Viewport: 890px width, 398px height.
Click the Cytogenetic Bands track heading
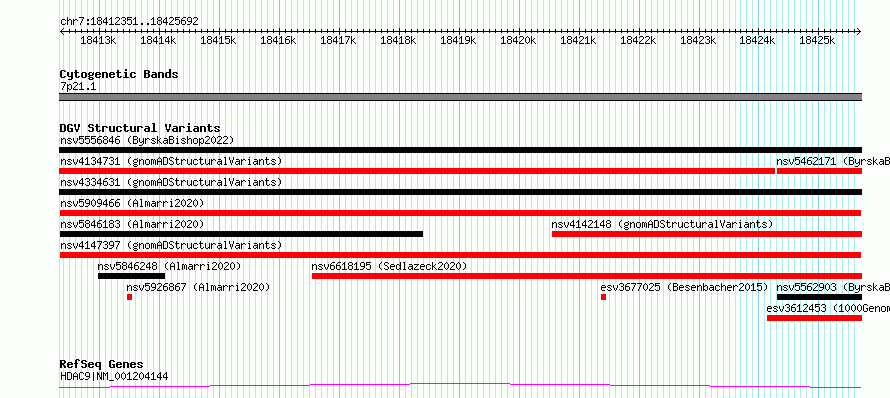click(x=119, y=74)
